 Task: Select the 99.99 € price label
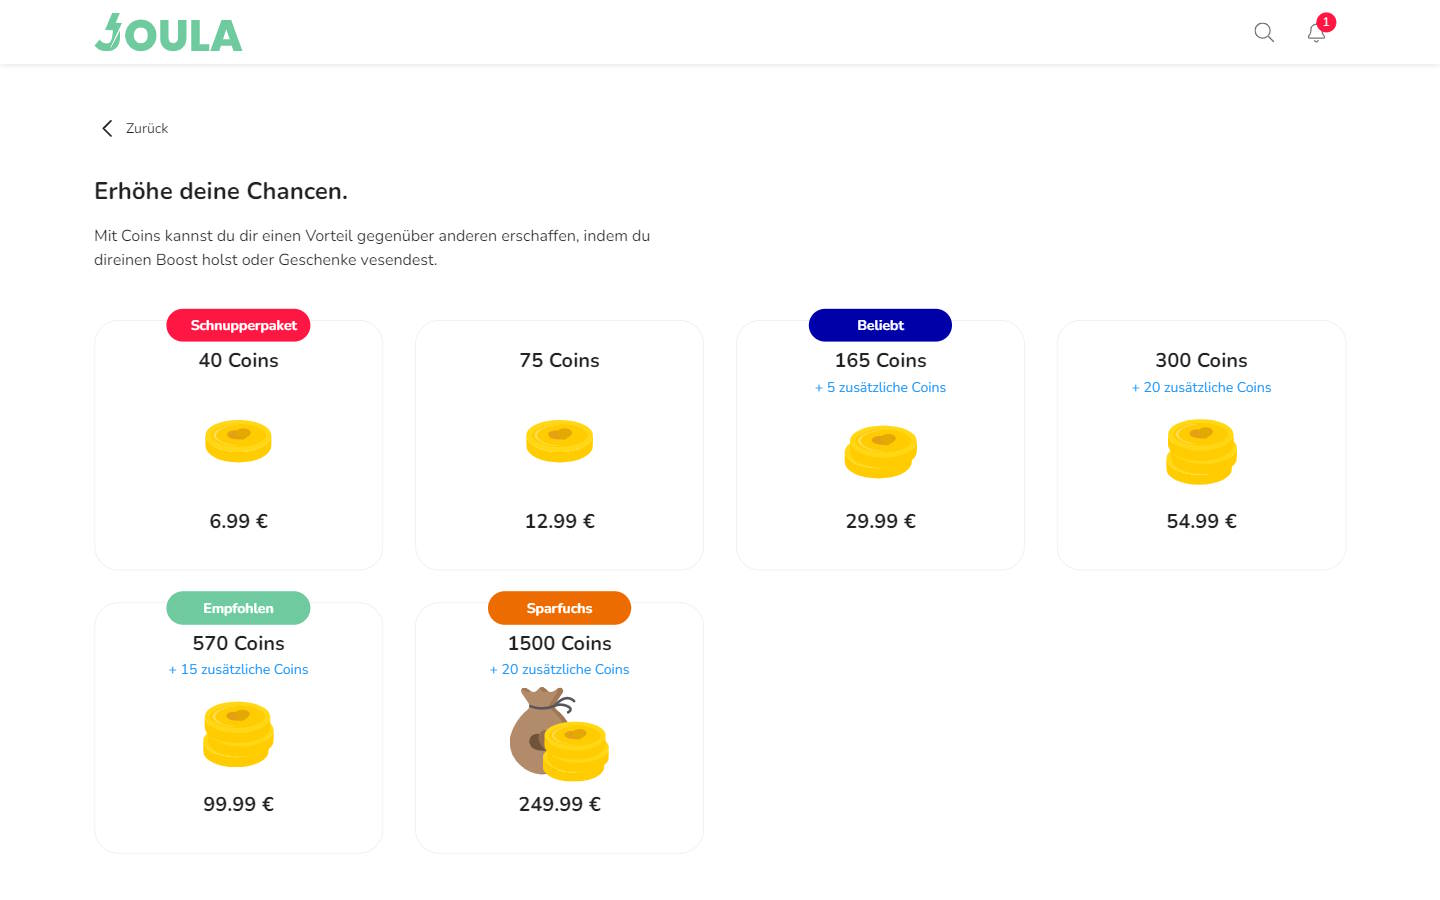tap(238, 803)
